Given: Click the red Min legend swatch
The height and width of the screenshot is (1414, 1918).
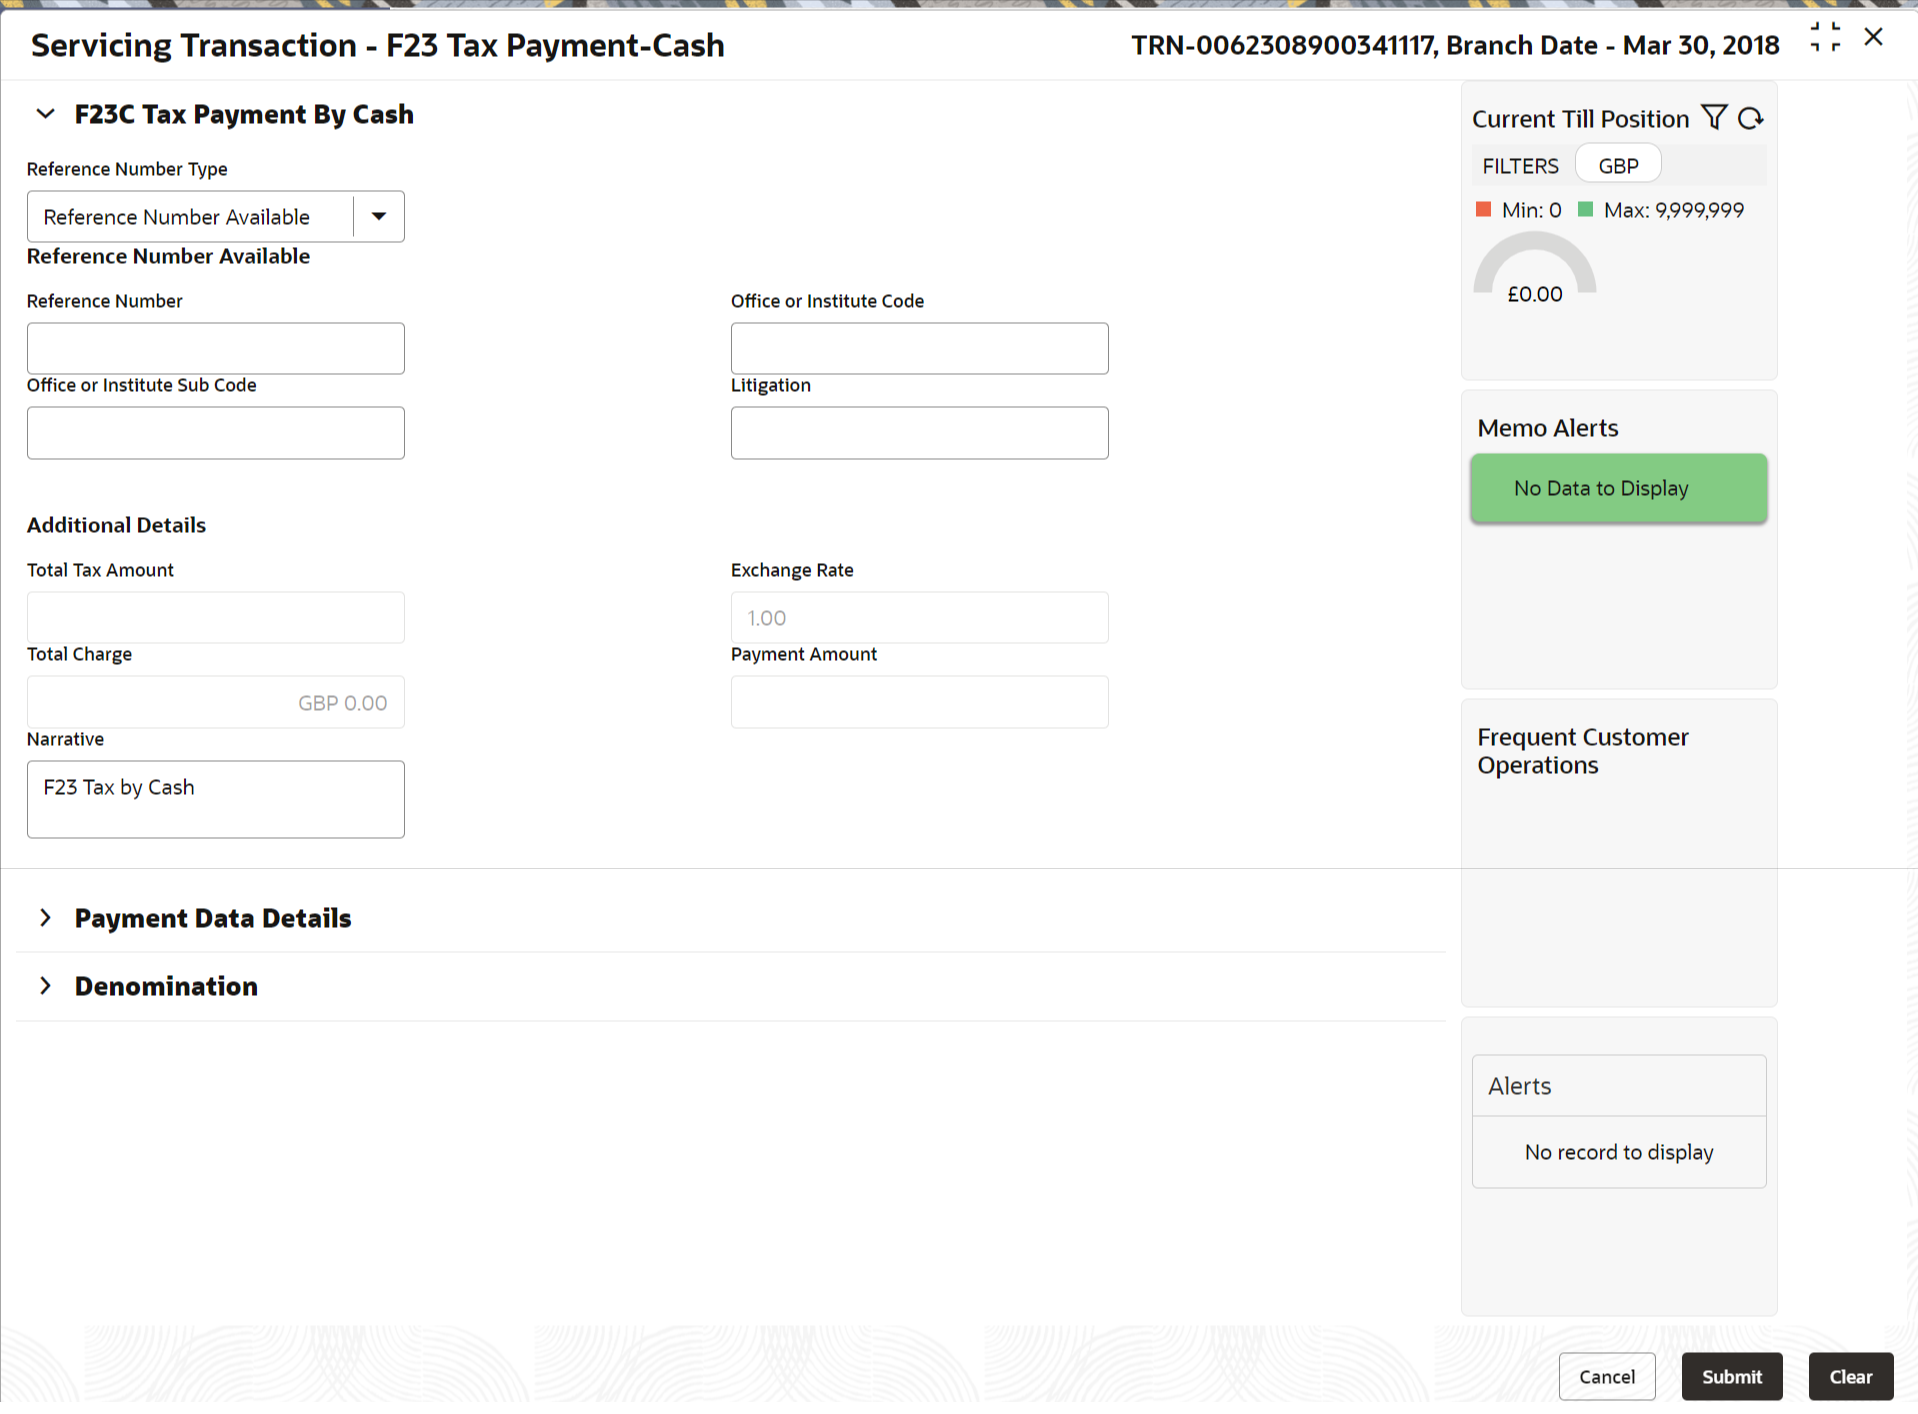Looking at the screenshot, I should (x=1484, y=209).
